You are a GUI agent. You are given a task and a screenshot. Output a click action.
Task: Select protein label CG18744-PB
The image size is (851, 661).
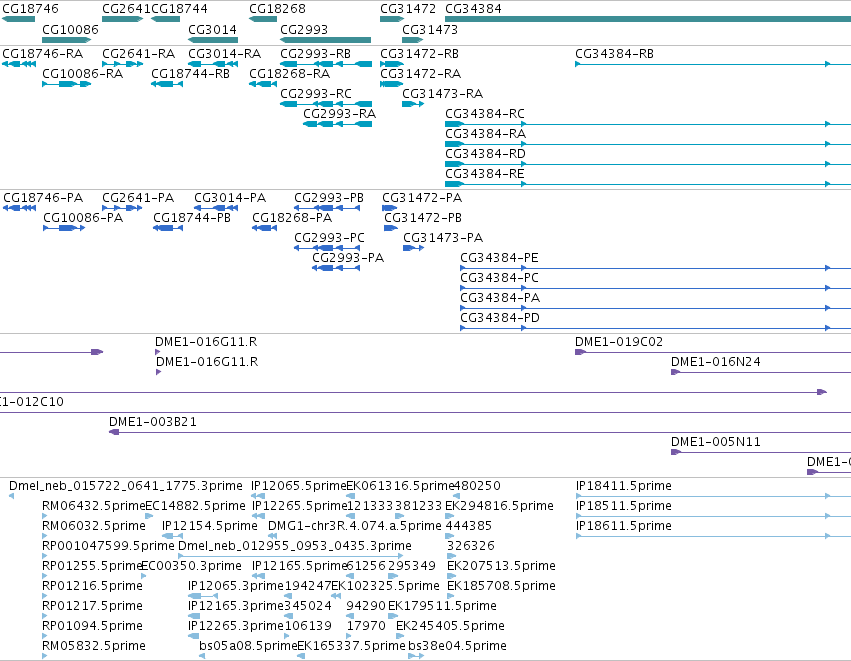(x=192, y=218)
